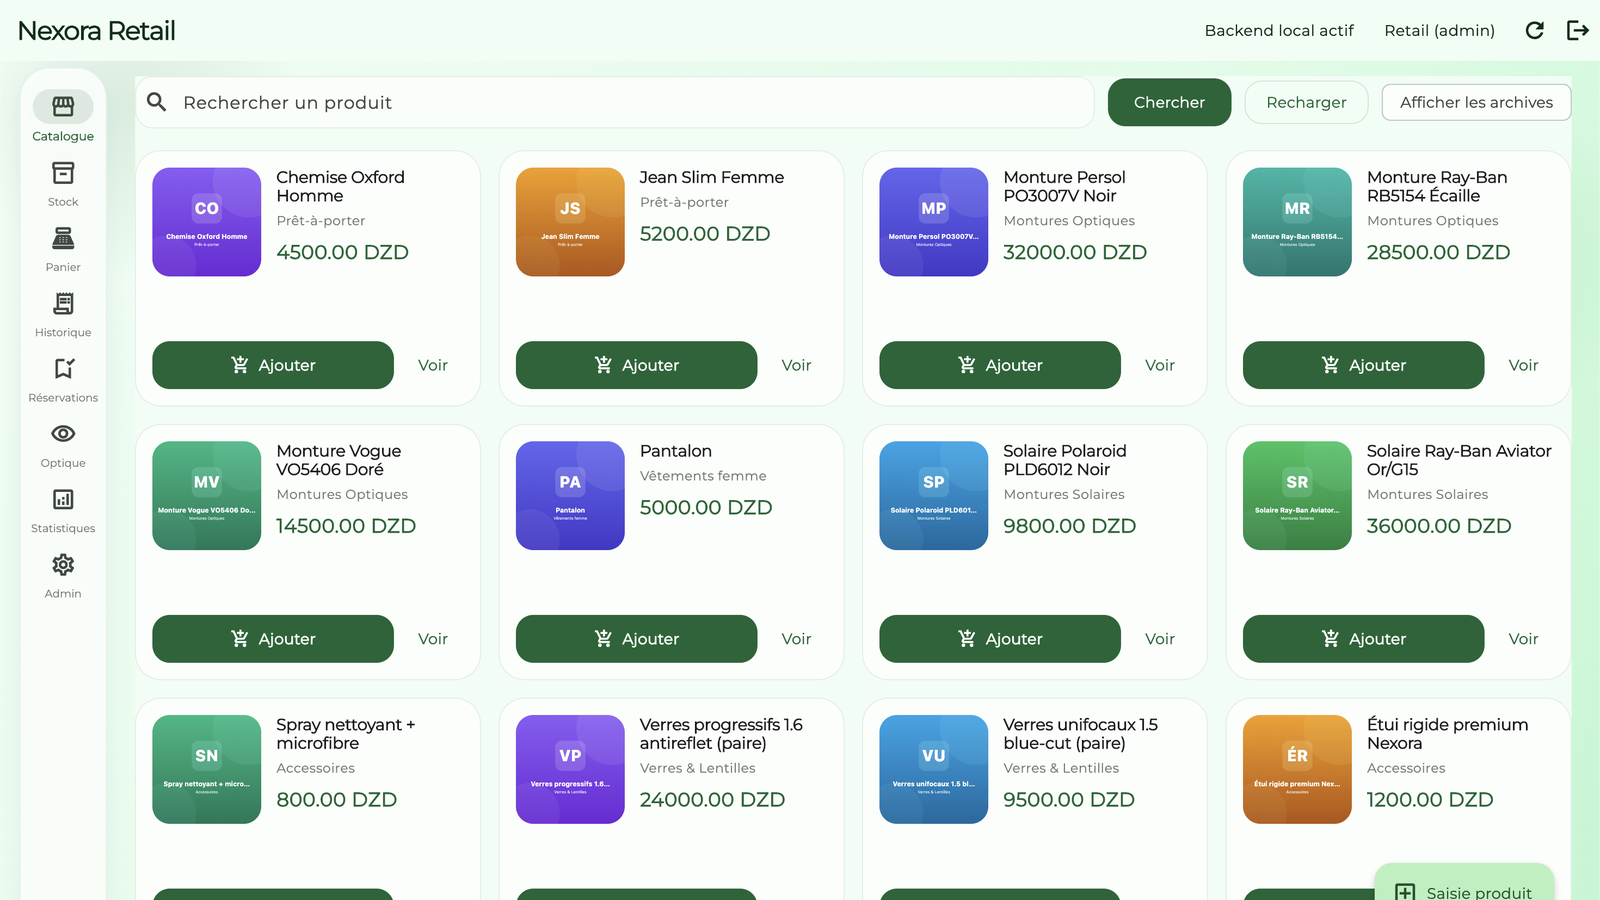View details of Monture Ray-Ban RB5154 Écaille

click(1523, 365)
